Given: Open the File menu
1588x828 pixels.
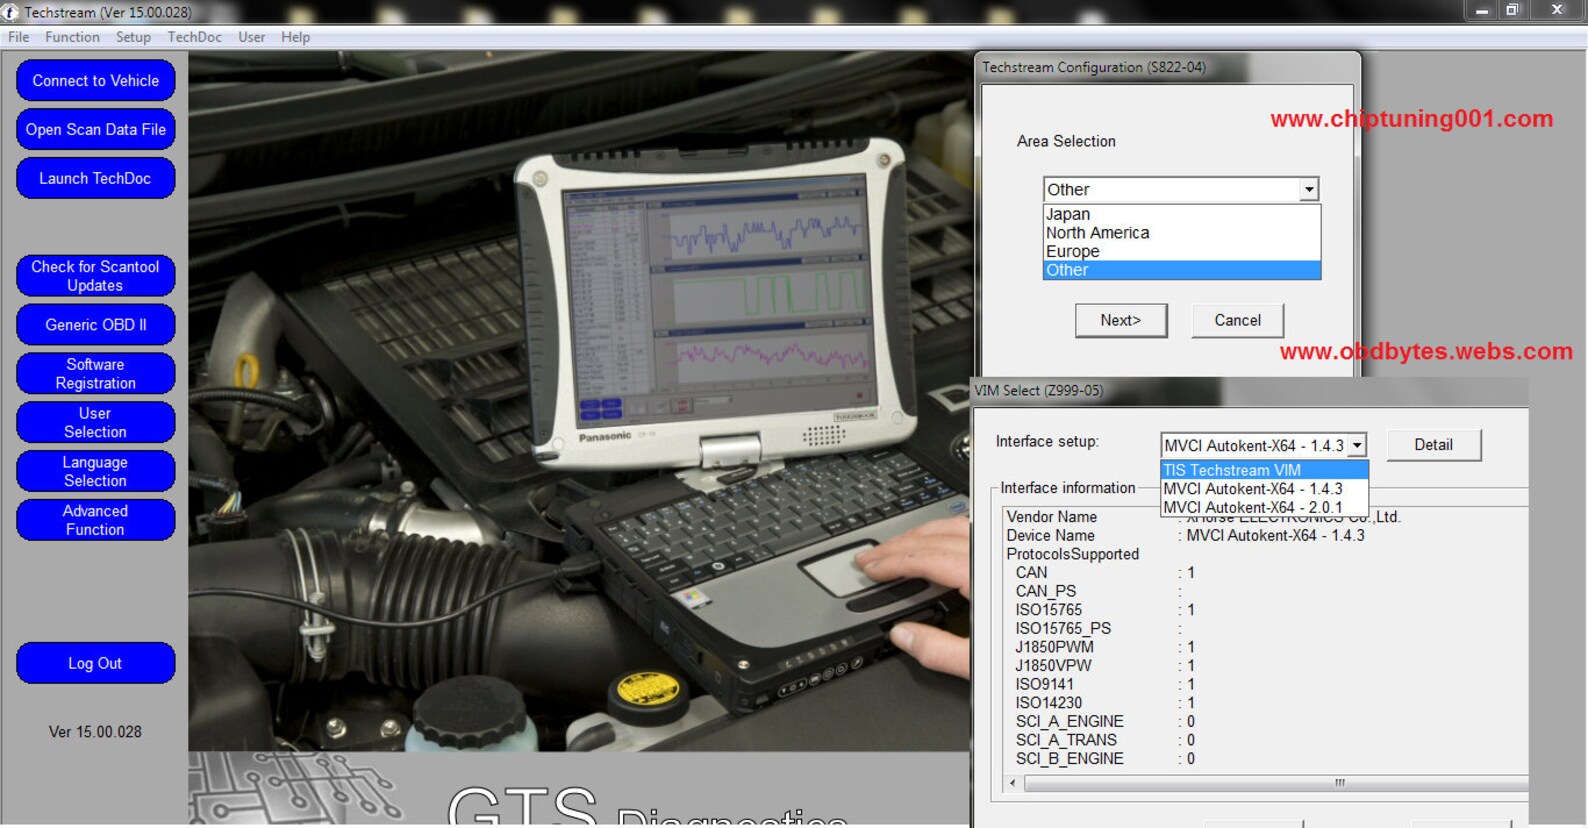Looking at the screenshot, I should pos(19,37).
